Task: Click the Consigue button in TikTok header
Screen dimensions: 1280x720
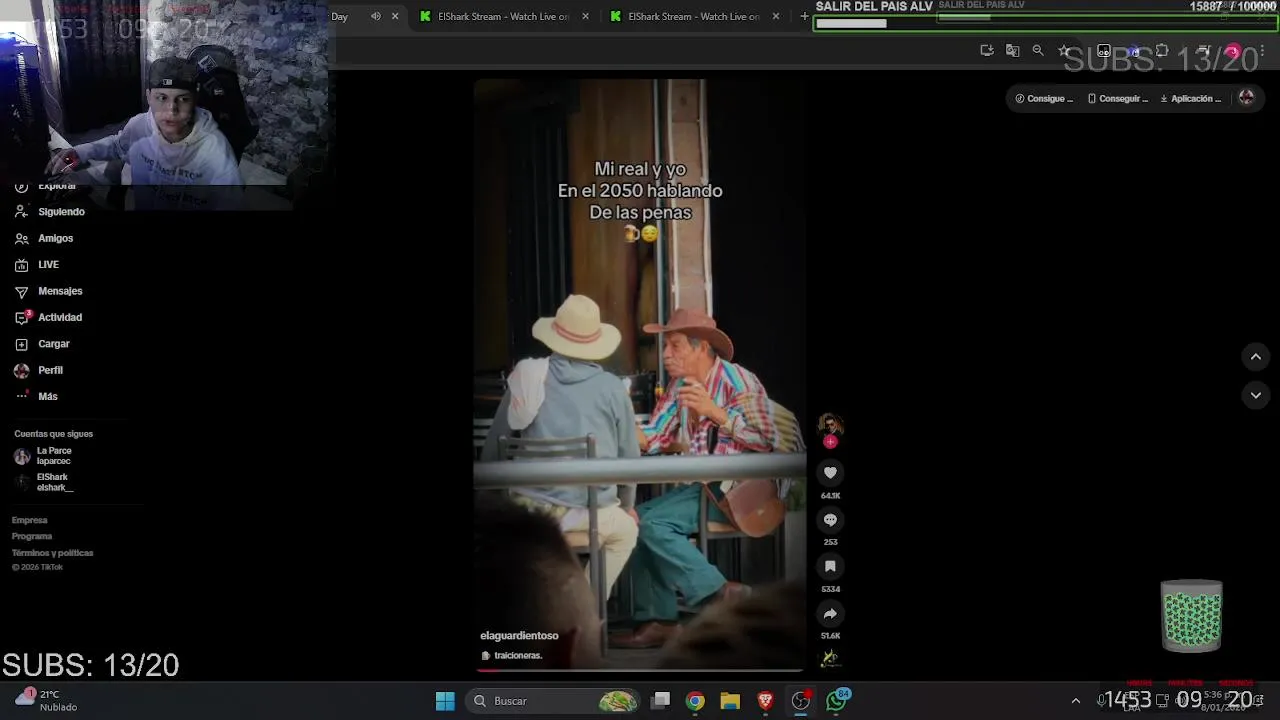Action: coord(1044,99)
